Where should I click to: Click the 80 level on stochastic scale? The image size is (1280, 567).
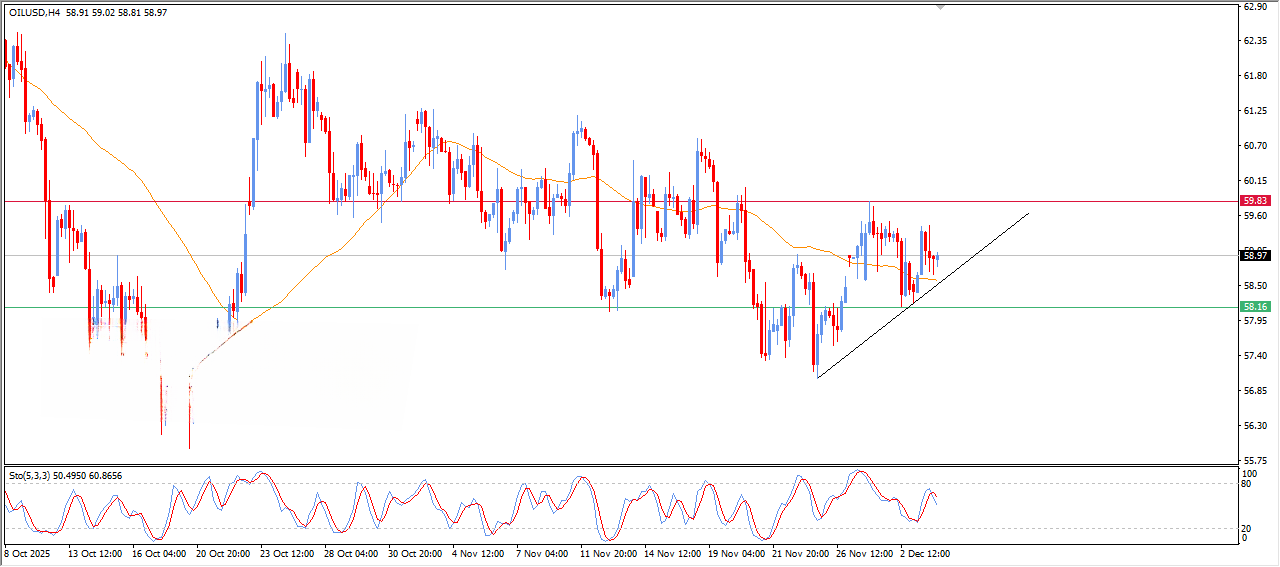(1245, 484)
